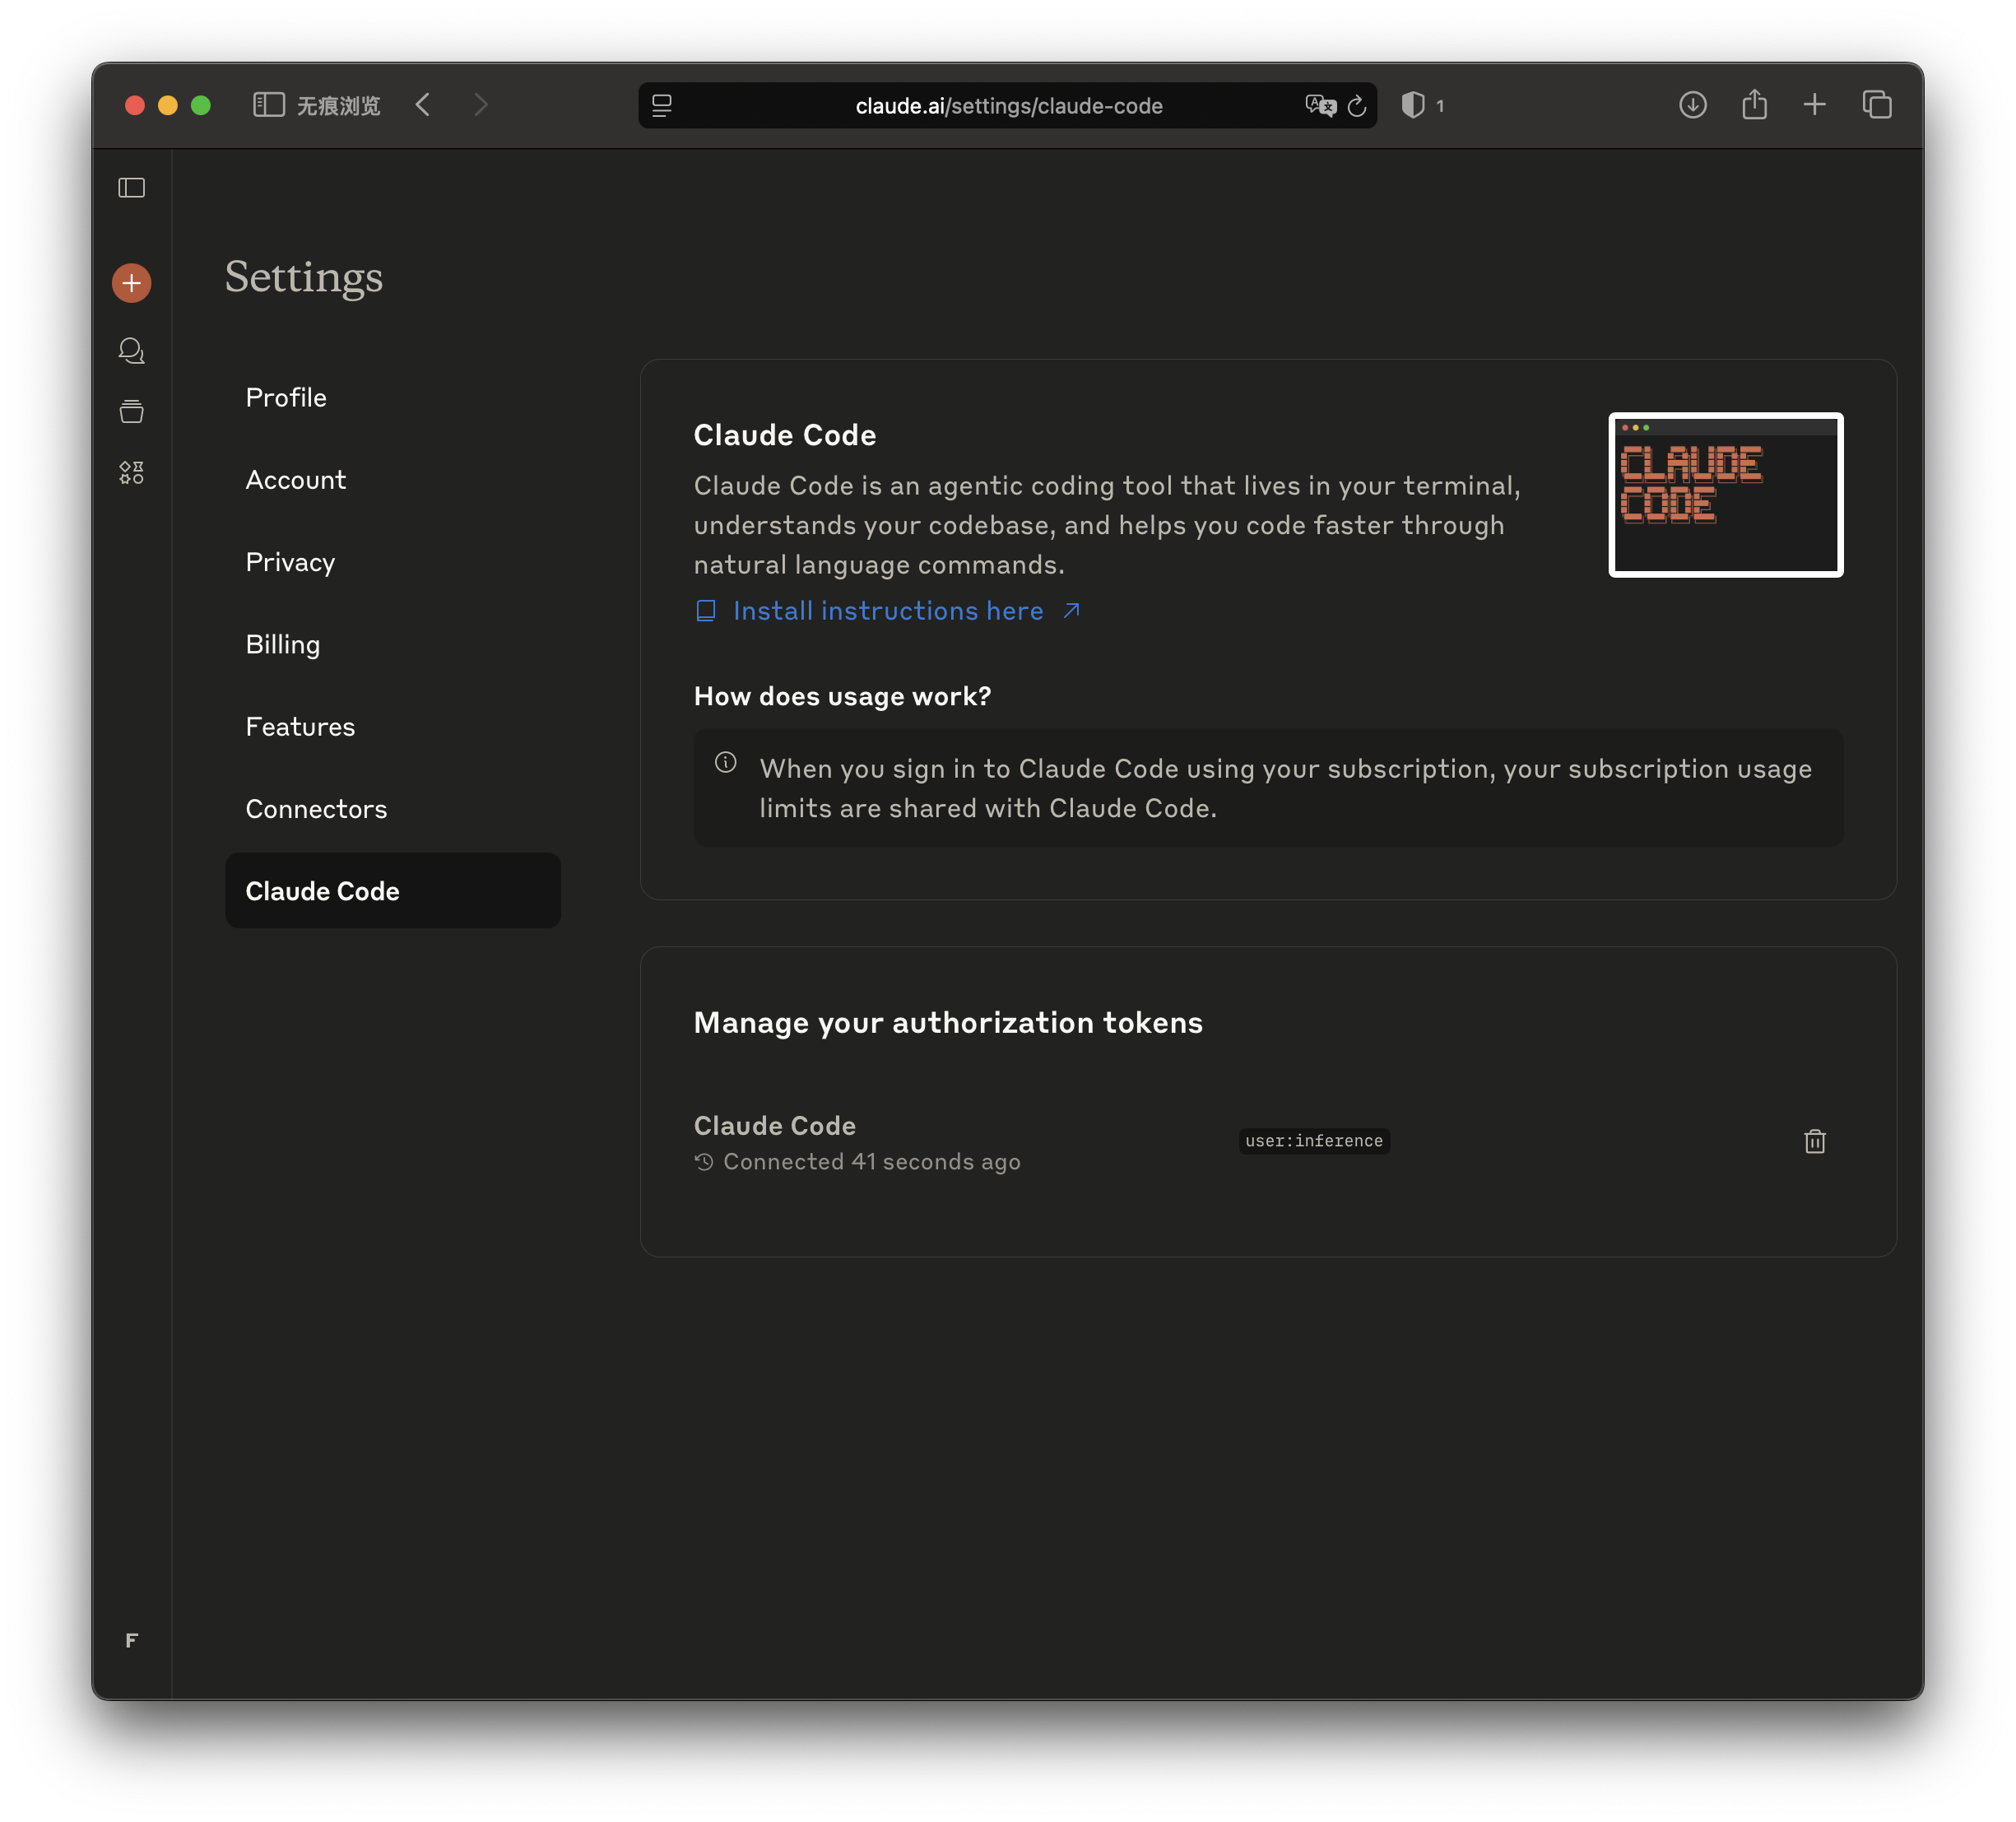Delete the Claude Code authorization token
Screen dimensions: 2016x1822
(x=1814, y=1141)
